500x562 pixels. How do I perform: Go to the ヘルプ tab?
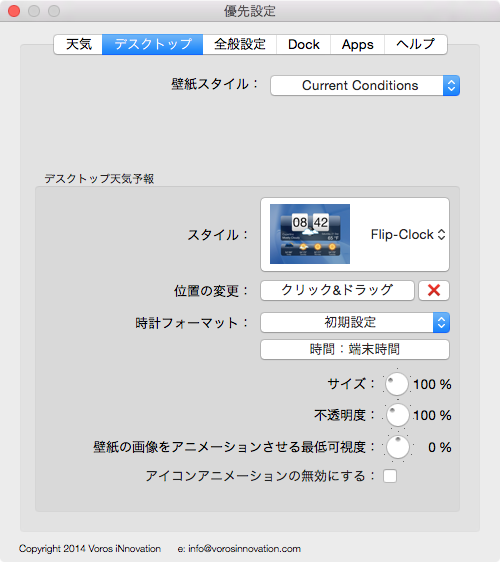[416, 44]
